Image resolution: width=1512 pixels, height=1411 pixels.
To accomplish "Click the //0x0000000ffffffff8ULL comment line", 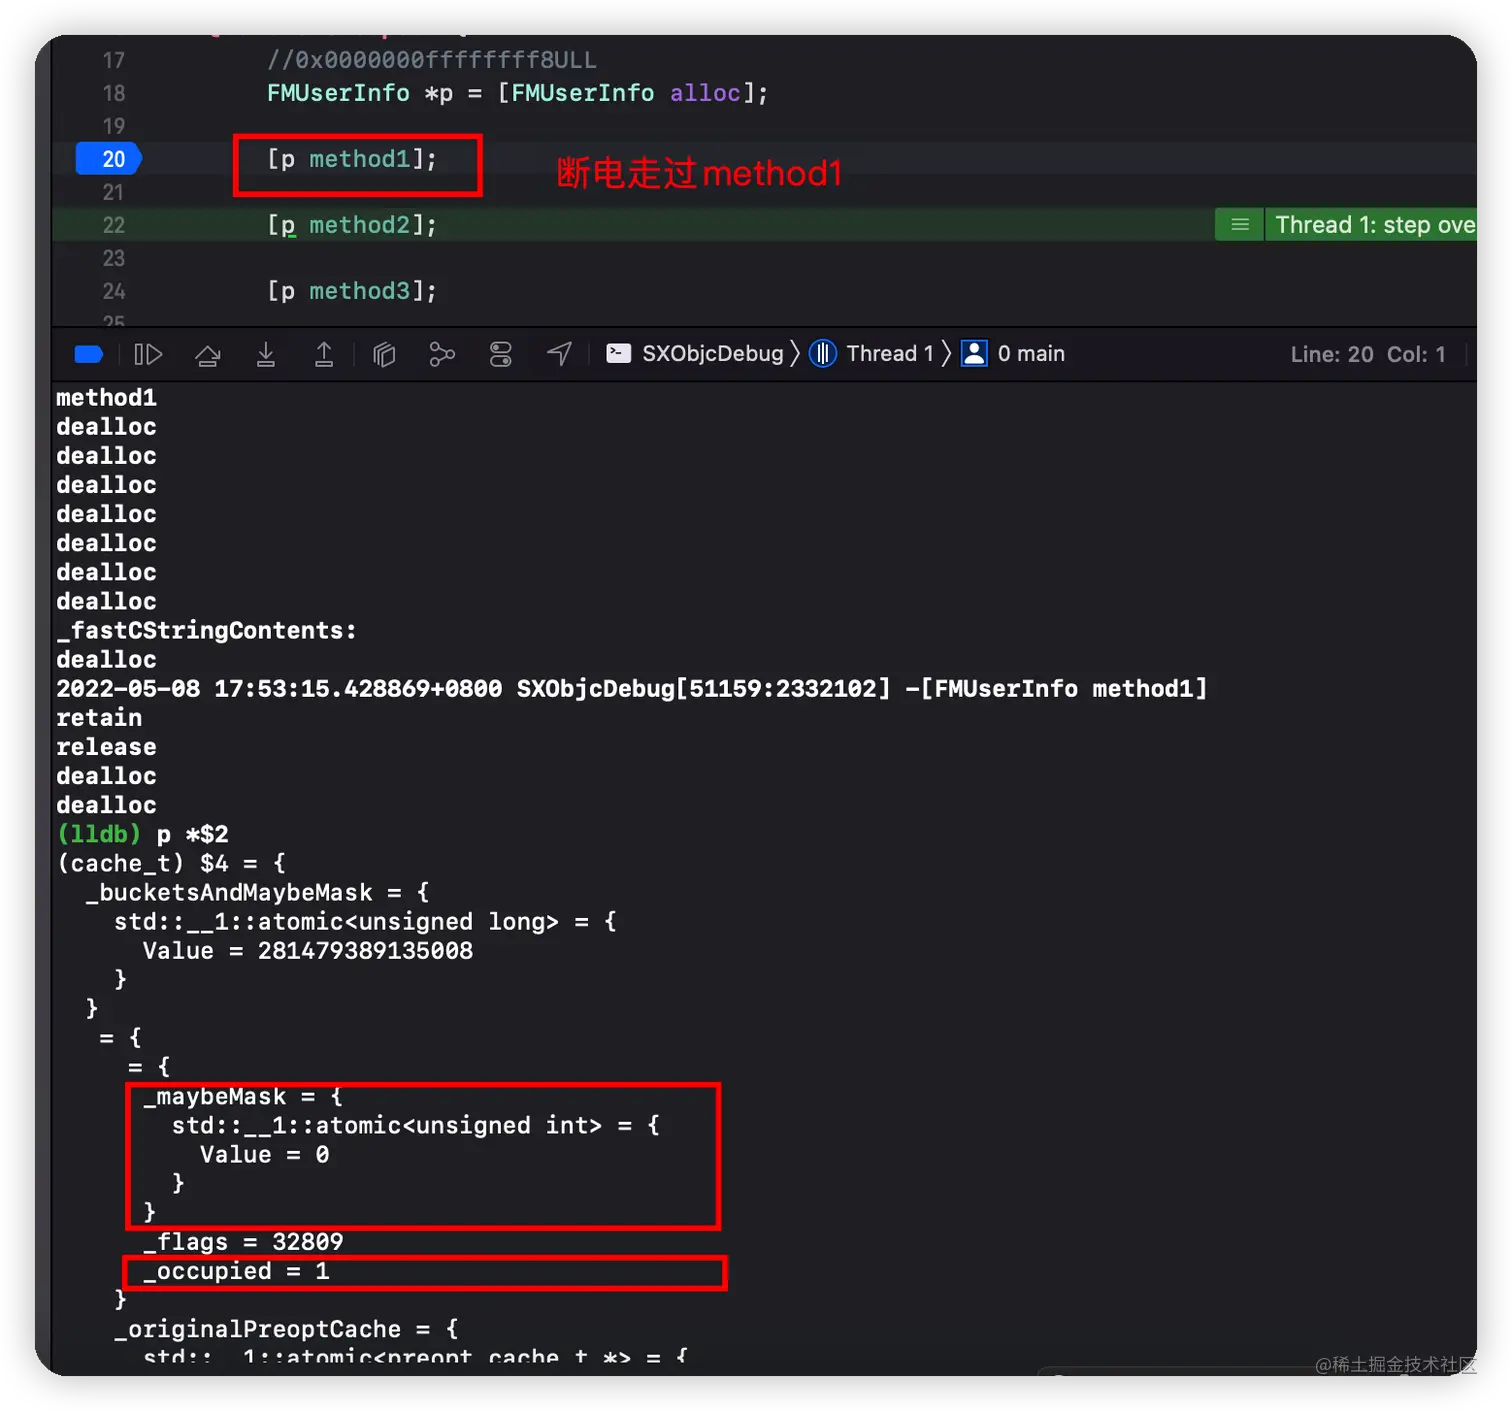I will pyautogui.click(x=432, y=60).
